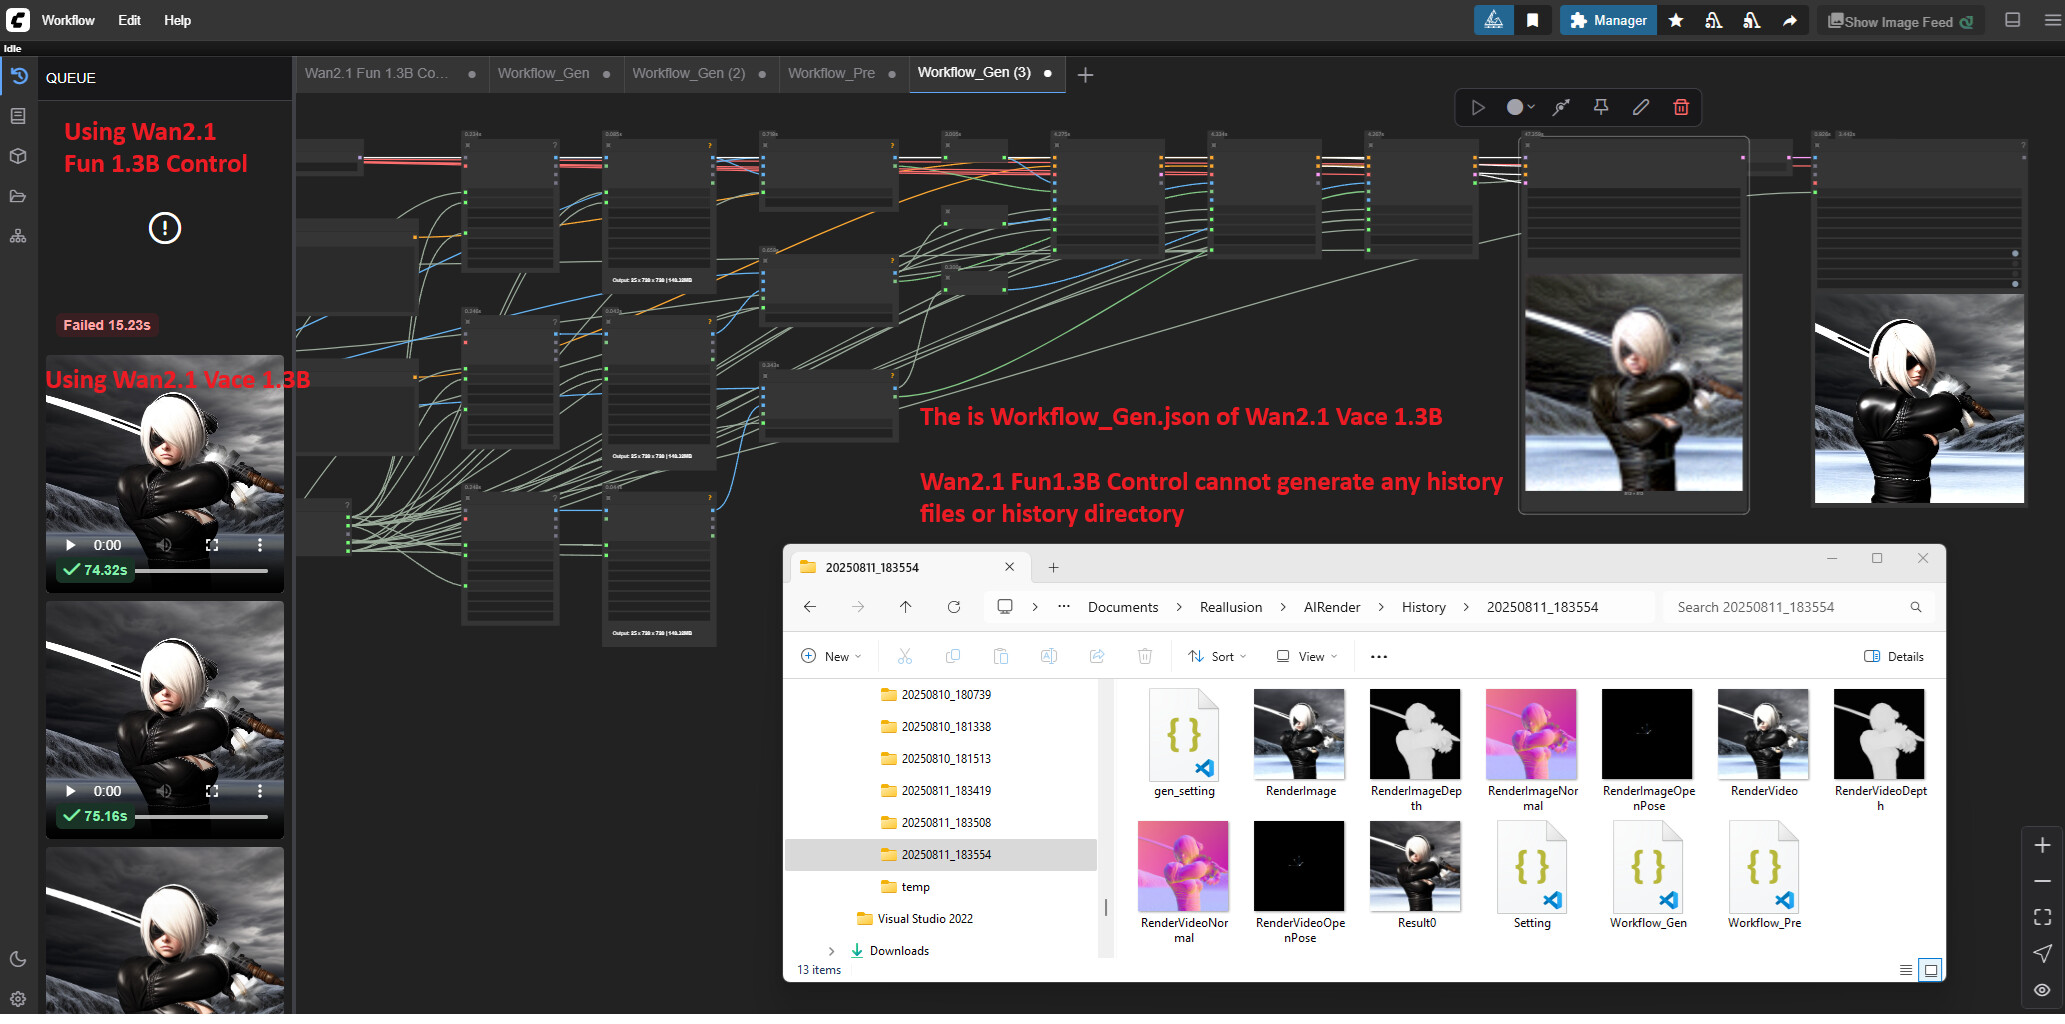Open ComfyUI settings gear icon
2065x1024 pixels.
click(x=18, y=998)
